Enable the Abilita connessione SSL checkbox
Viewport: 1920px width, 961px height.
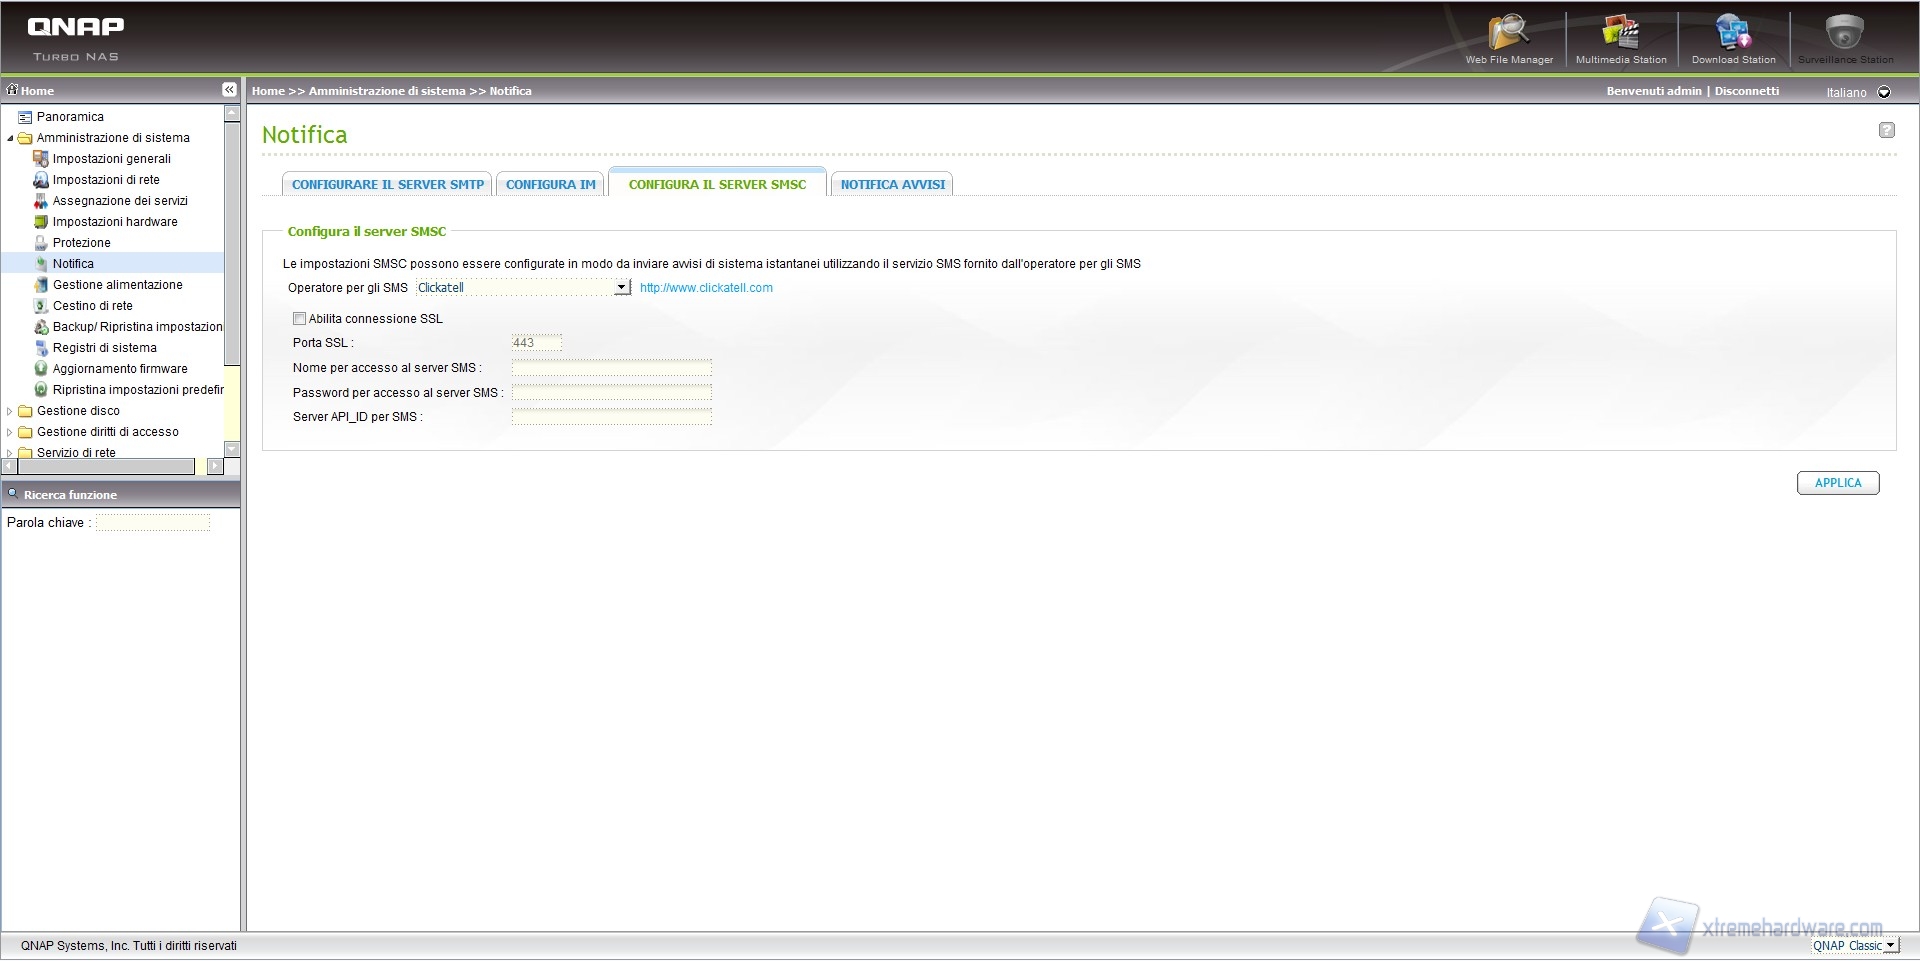pyautogui.click(x=299, y=319)
